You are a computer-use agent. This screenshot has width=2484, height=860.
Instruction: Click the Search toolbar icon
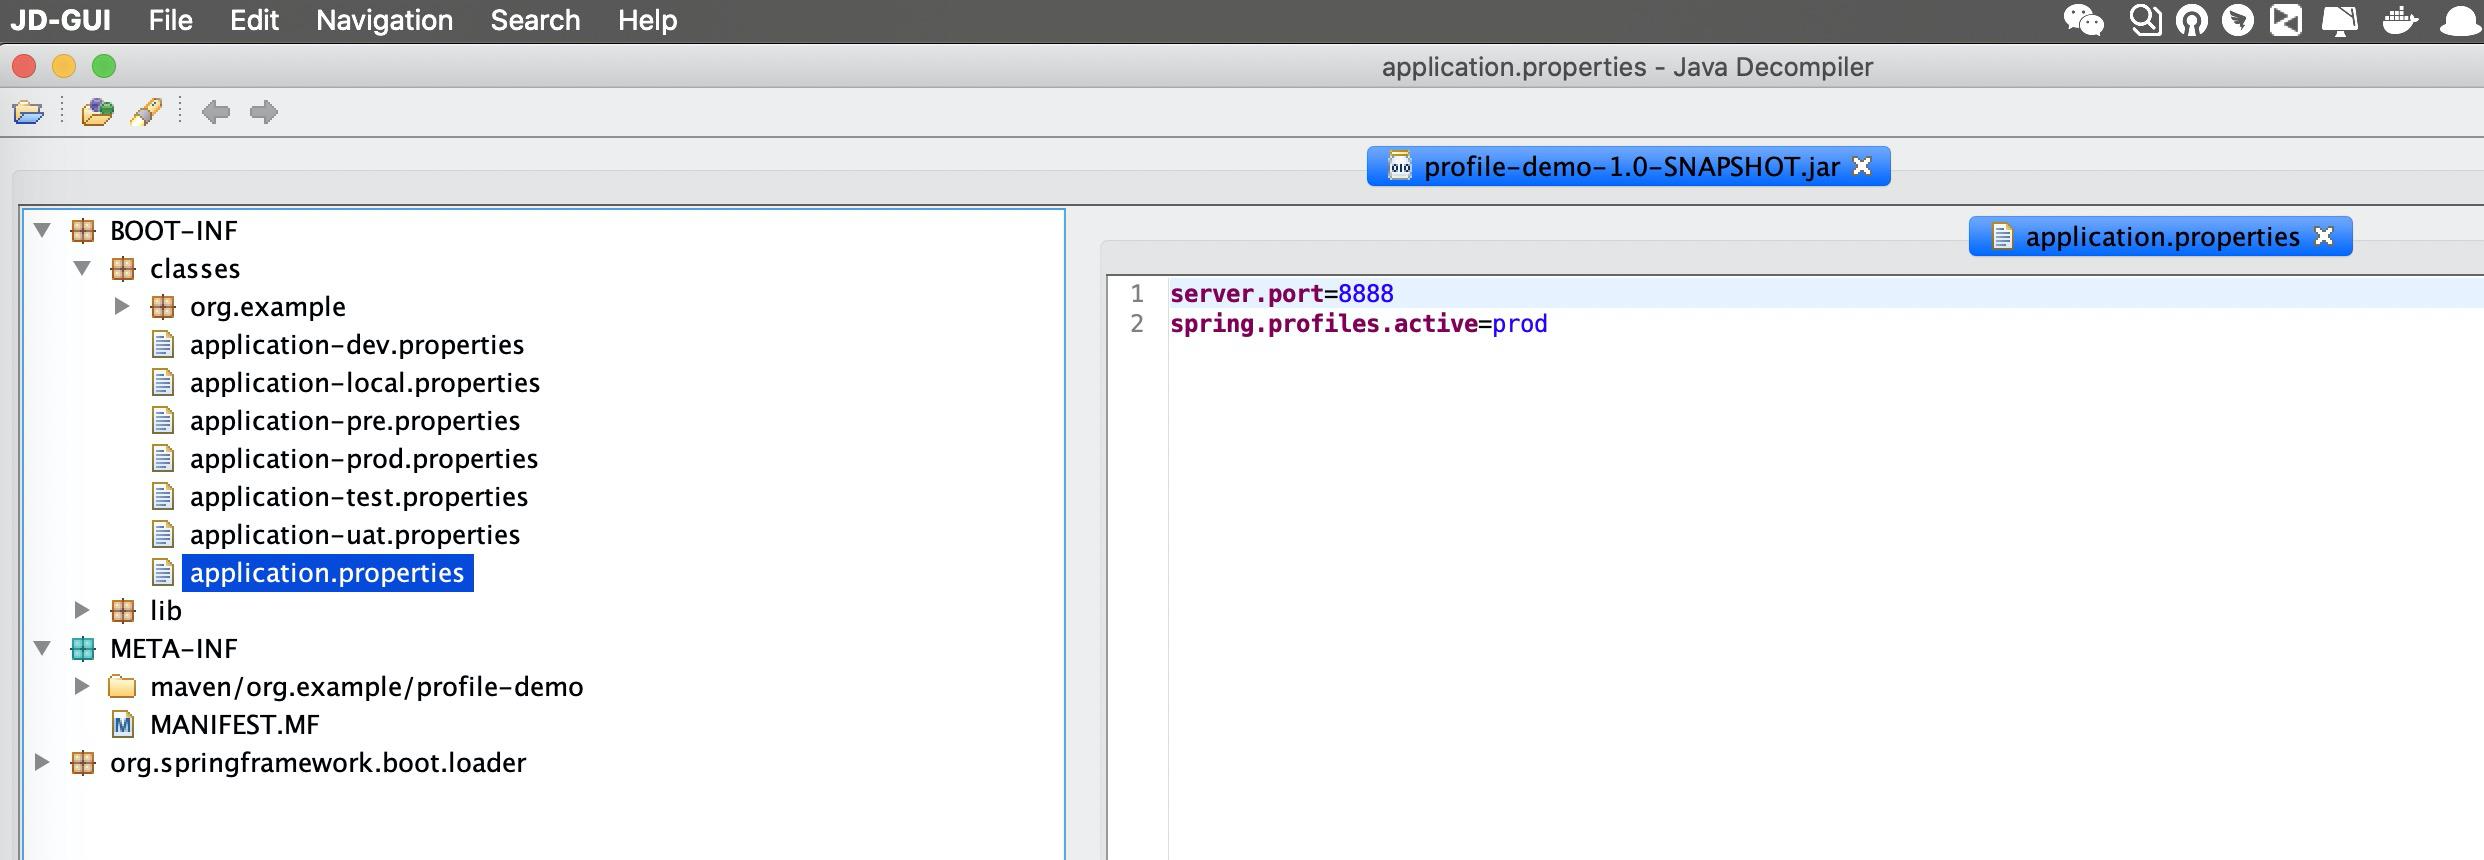pos(146,112)
